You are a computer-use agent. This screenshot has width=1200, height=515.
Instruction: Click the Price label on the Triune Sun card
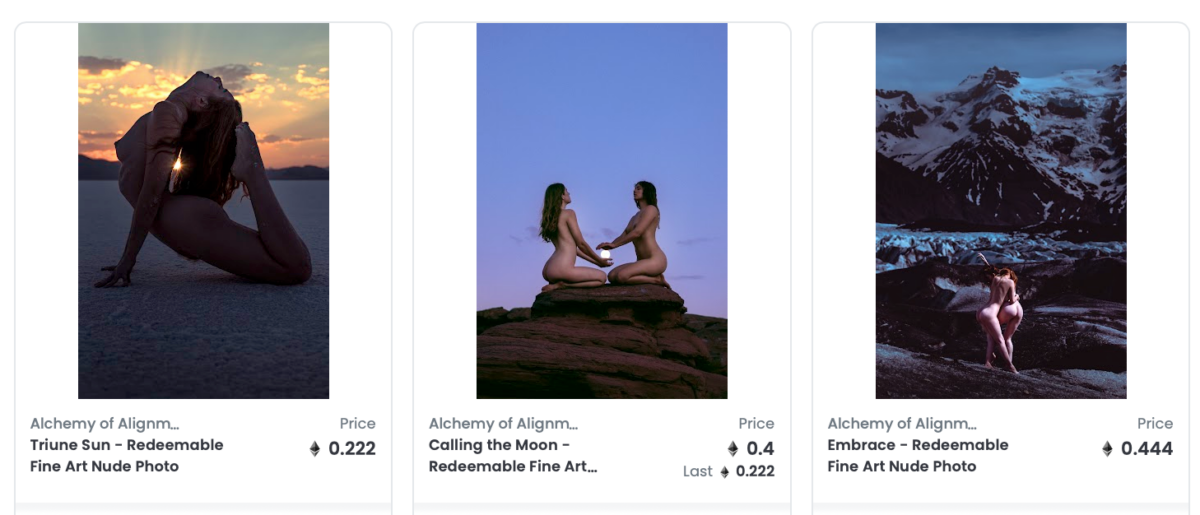click(x=358, y=423)
